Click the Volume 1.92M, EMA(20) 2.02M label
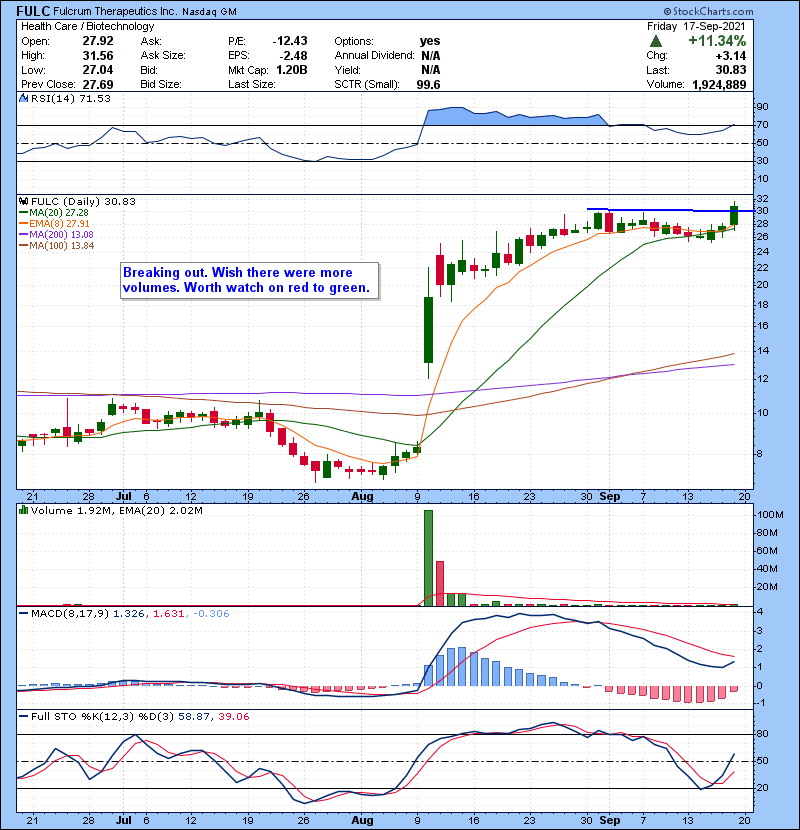Screen dimensions: 800x830 [116, 510]
